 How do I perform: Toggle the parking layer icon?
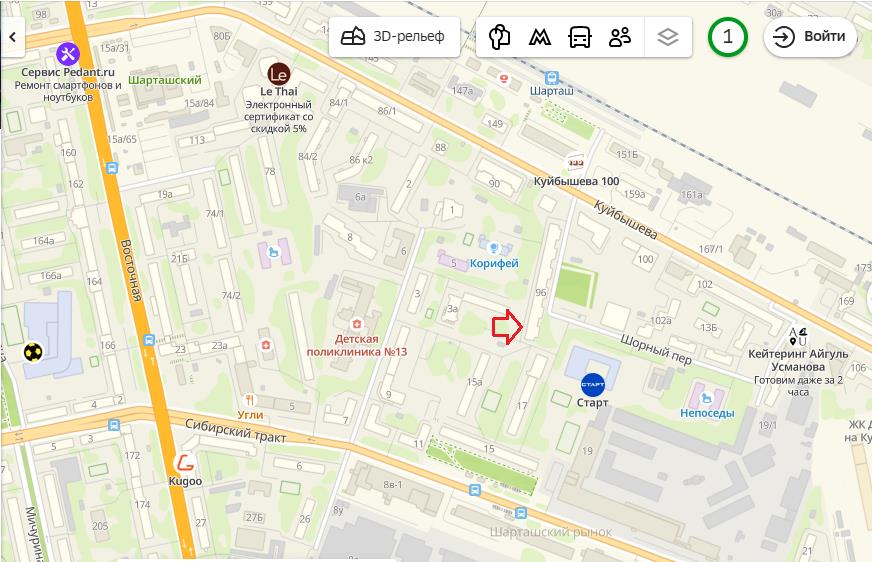click(x=499, y=37)
